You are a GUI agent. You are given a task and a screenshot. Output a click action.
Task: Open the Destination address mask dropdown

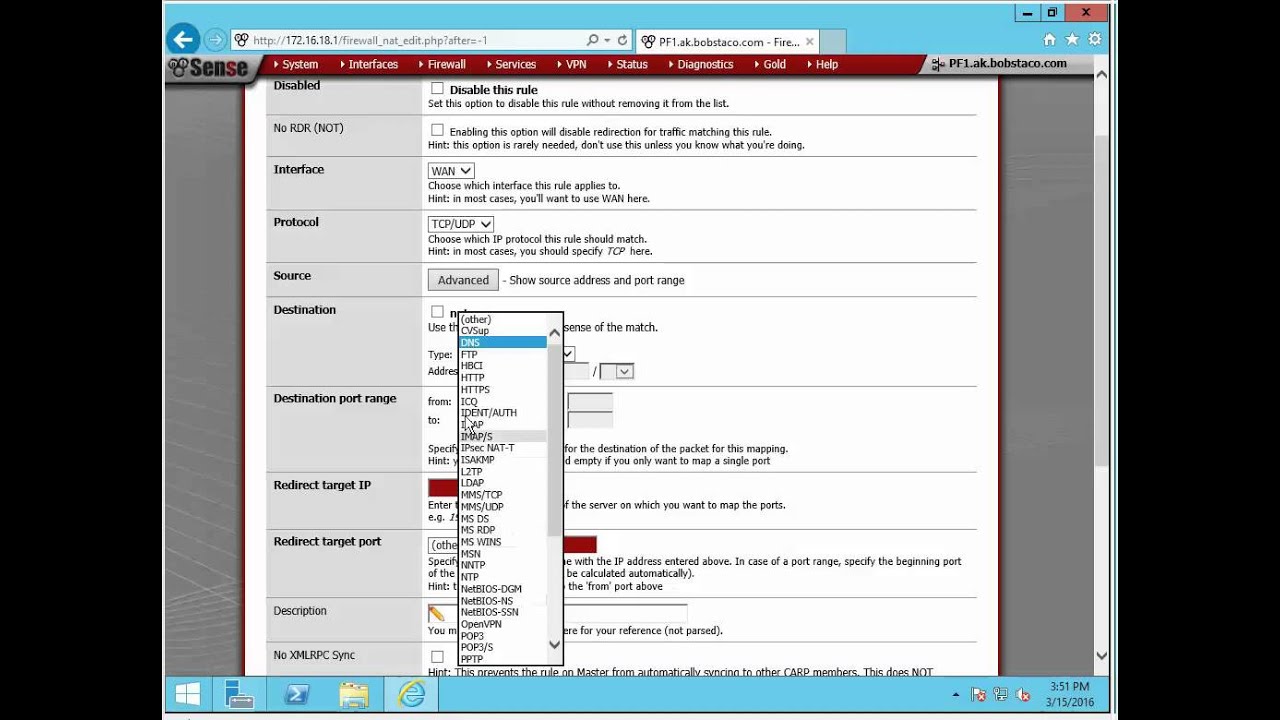click(616, 371)
